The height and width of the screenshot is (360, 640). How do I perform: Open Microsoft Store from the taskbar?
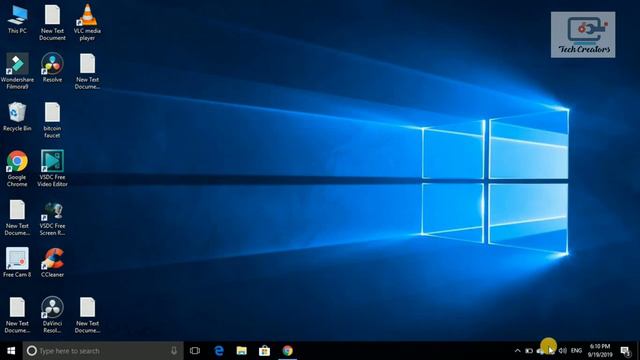click(264, 351)
